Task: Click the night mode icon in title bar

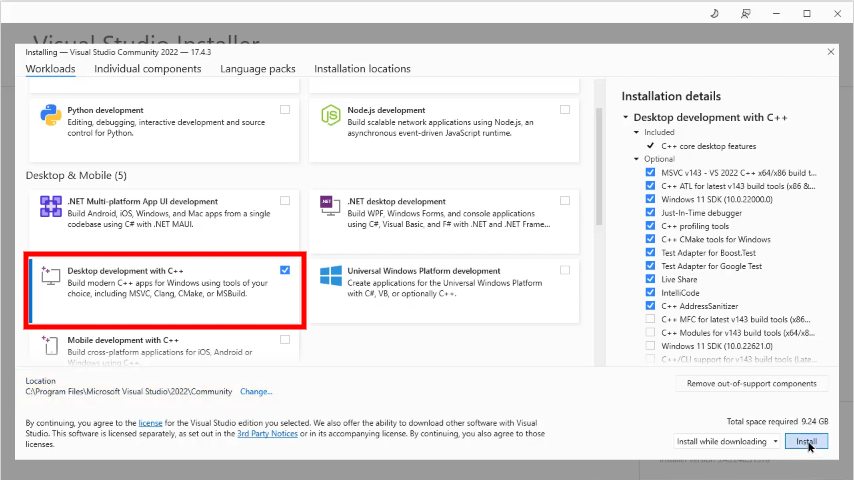Action: click(x=714, y=13)
